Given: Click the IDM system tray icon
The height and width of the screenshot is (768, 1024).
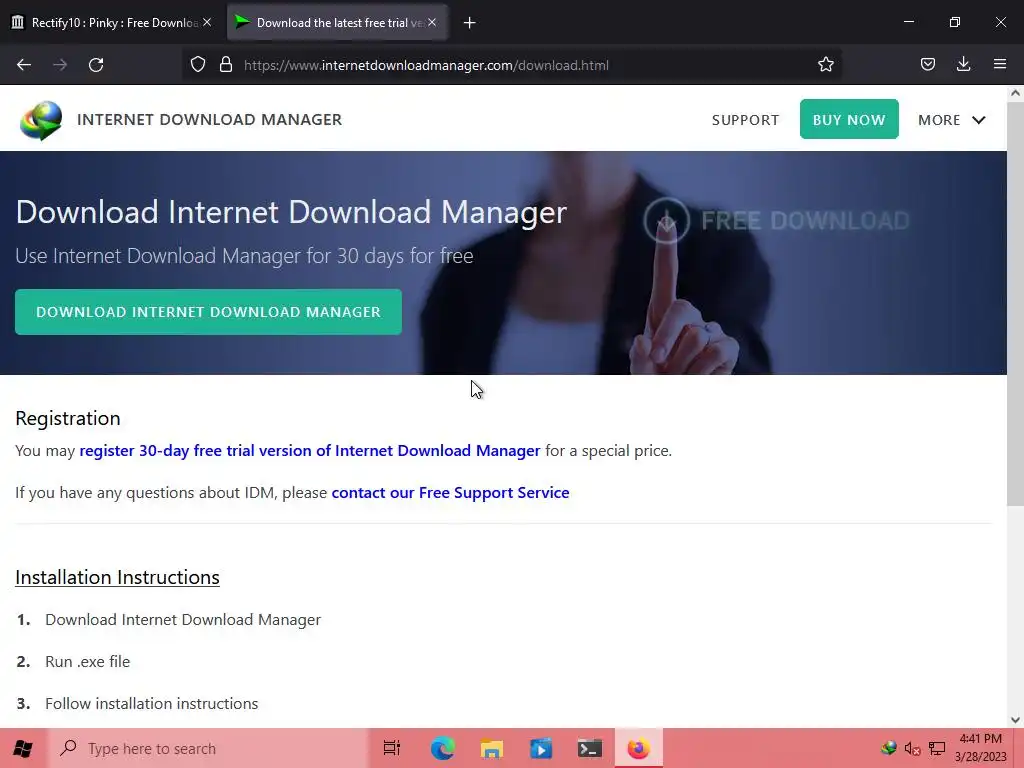Looking at the screenshot, I should tap(889, 748).
